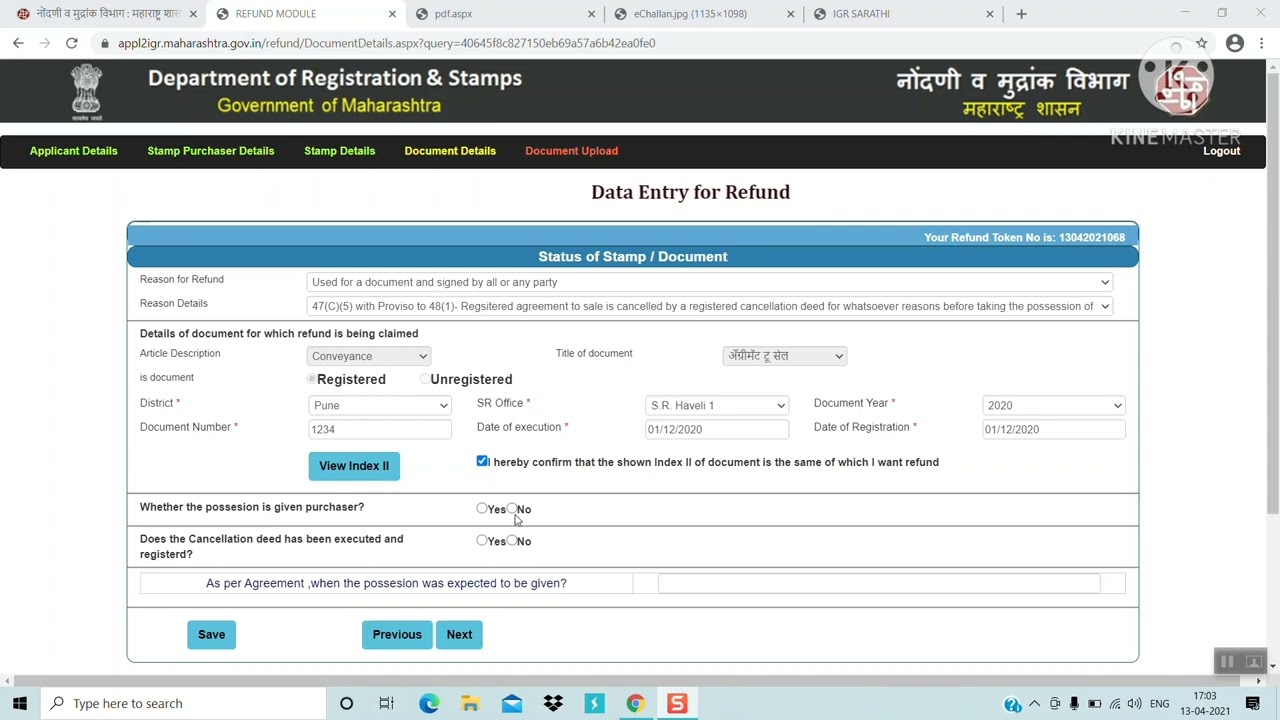
Task: Open Document Year dropdown
Action: [1054, 405]
